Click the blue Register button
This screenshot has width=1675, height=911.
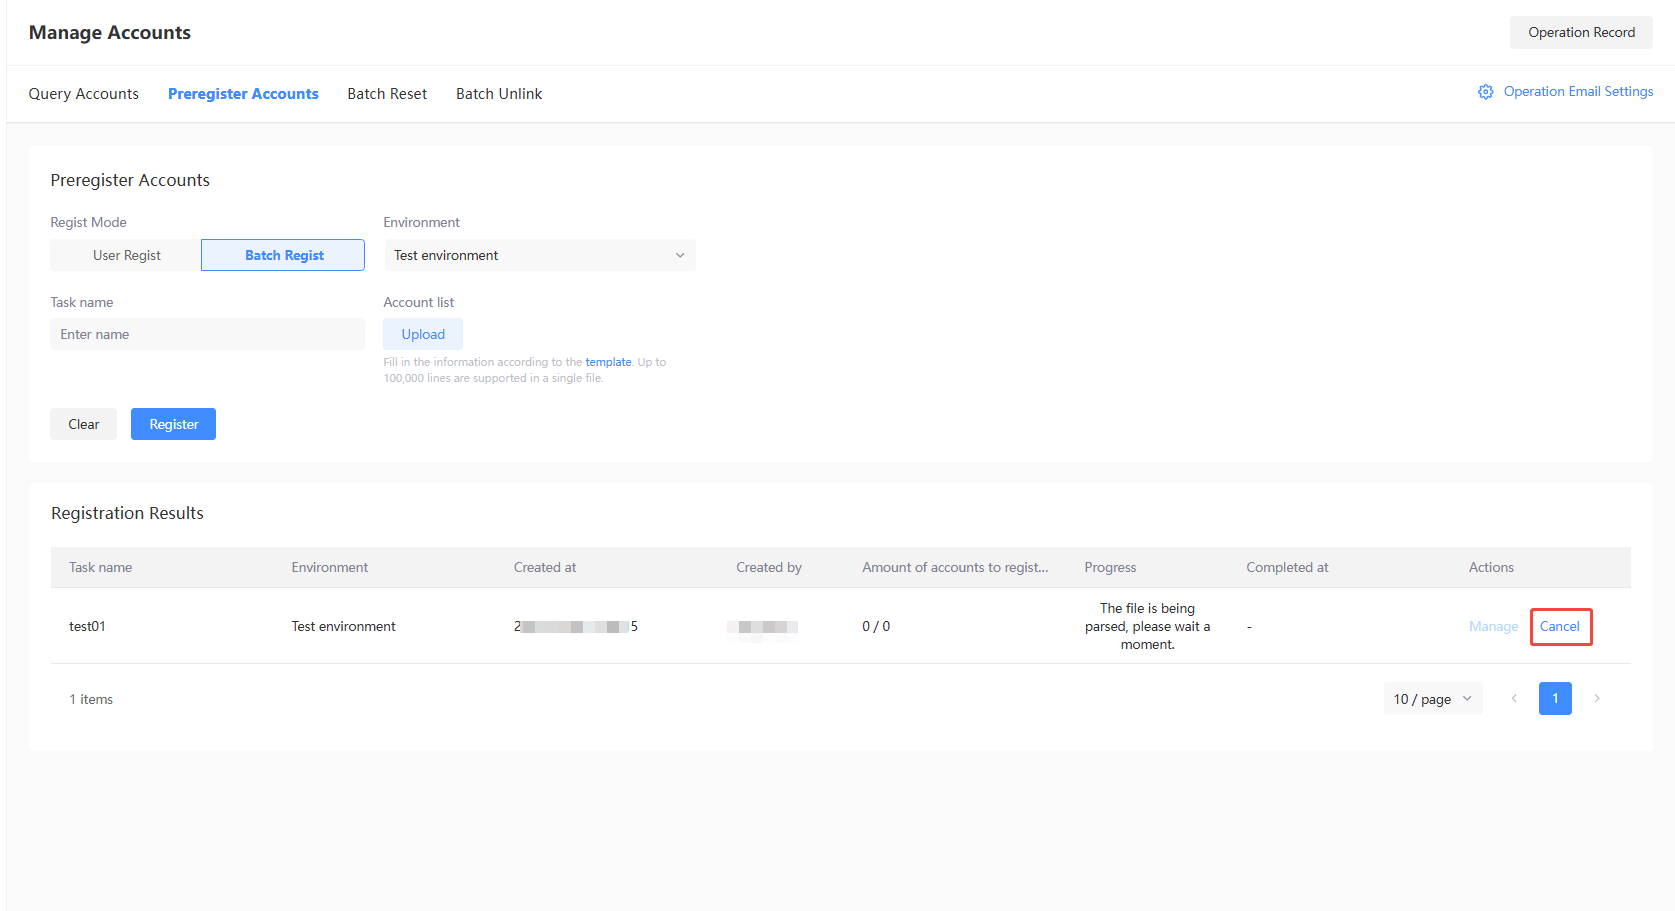tap(173, 424)
